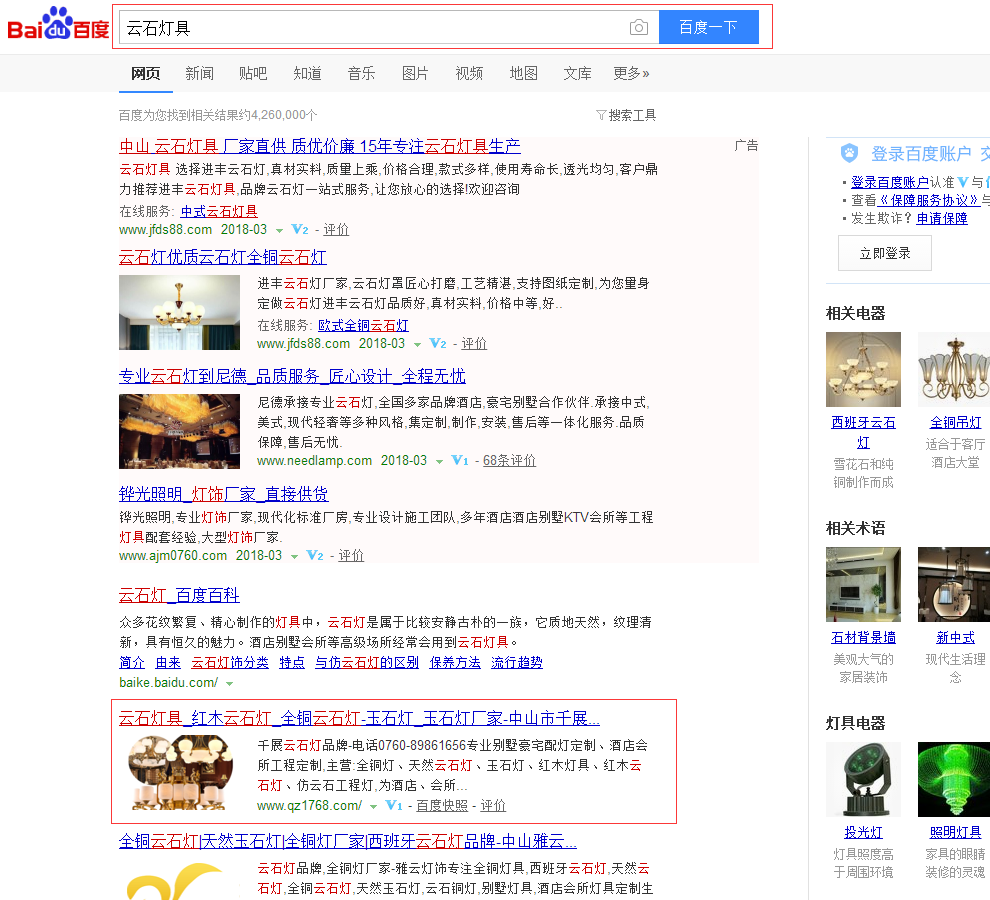Viewport: 990px width, 900px height.
Task: Click the V1 badge beside www.qz1768.com
Action: [393, 806]
